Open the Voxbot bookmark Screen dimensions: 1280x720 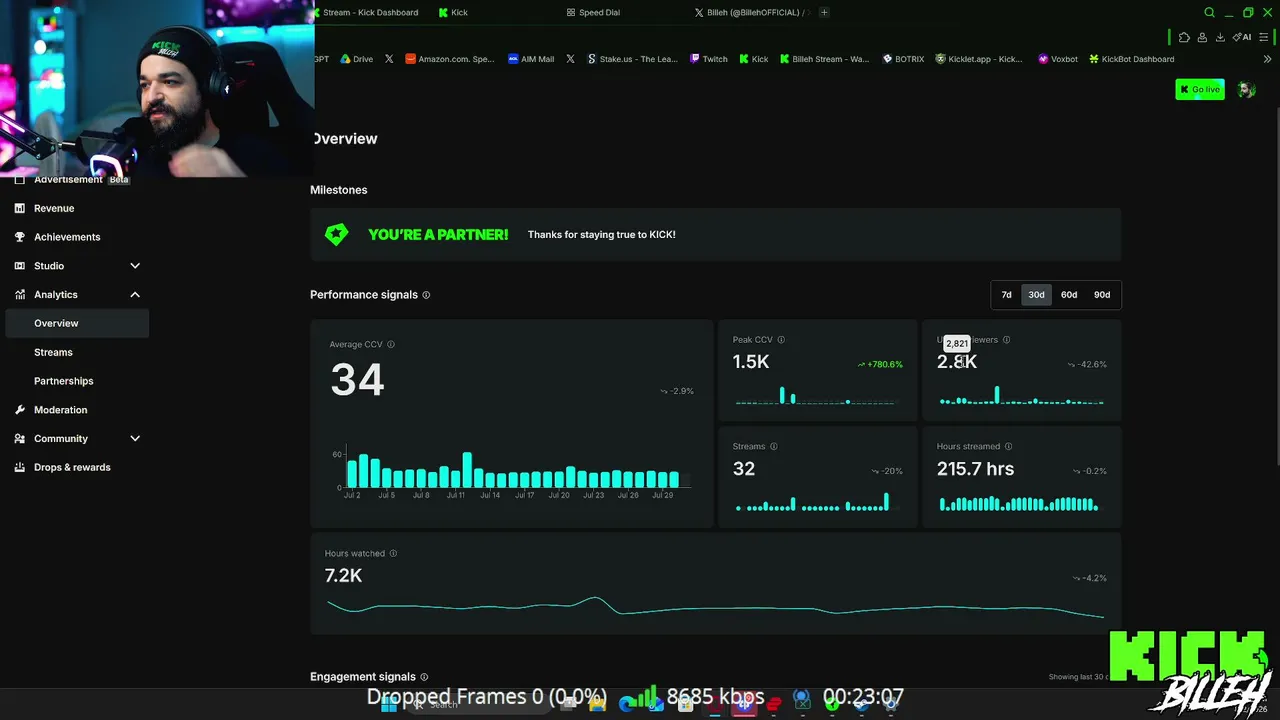1058,59
